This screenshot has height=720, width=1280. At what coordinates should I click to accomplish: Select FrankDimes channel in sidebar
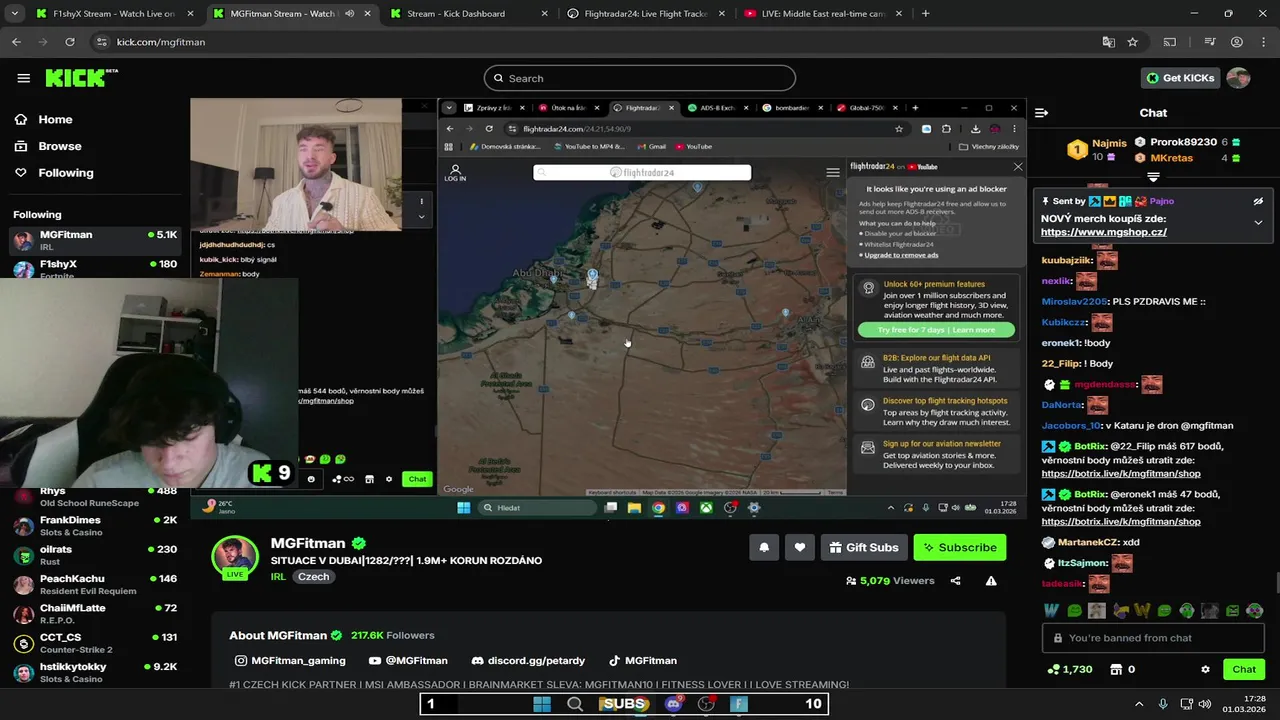(95, 525)
